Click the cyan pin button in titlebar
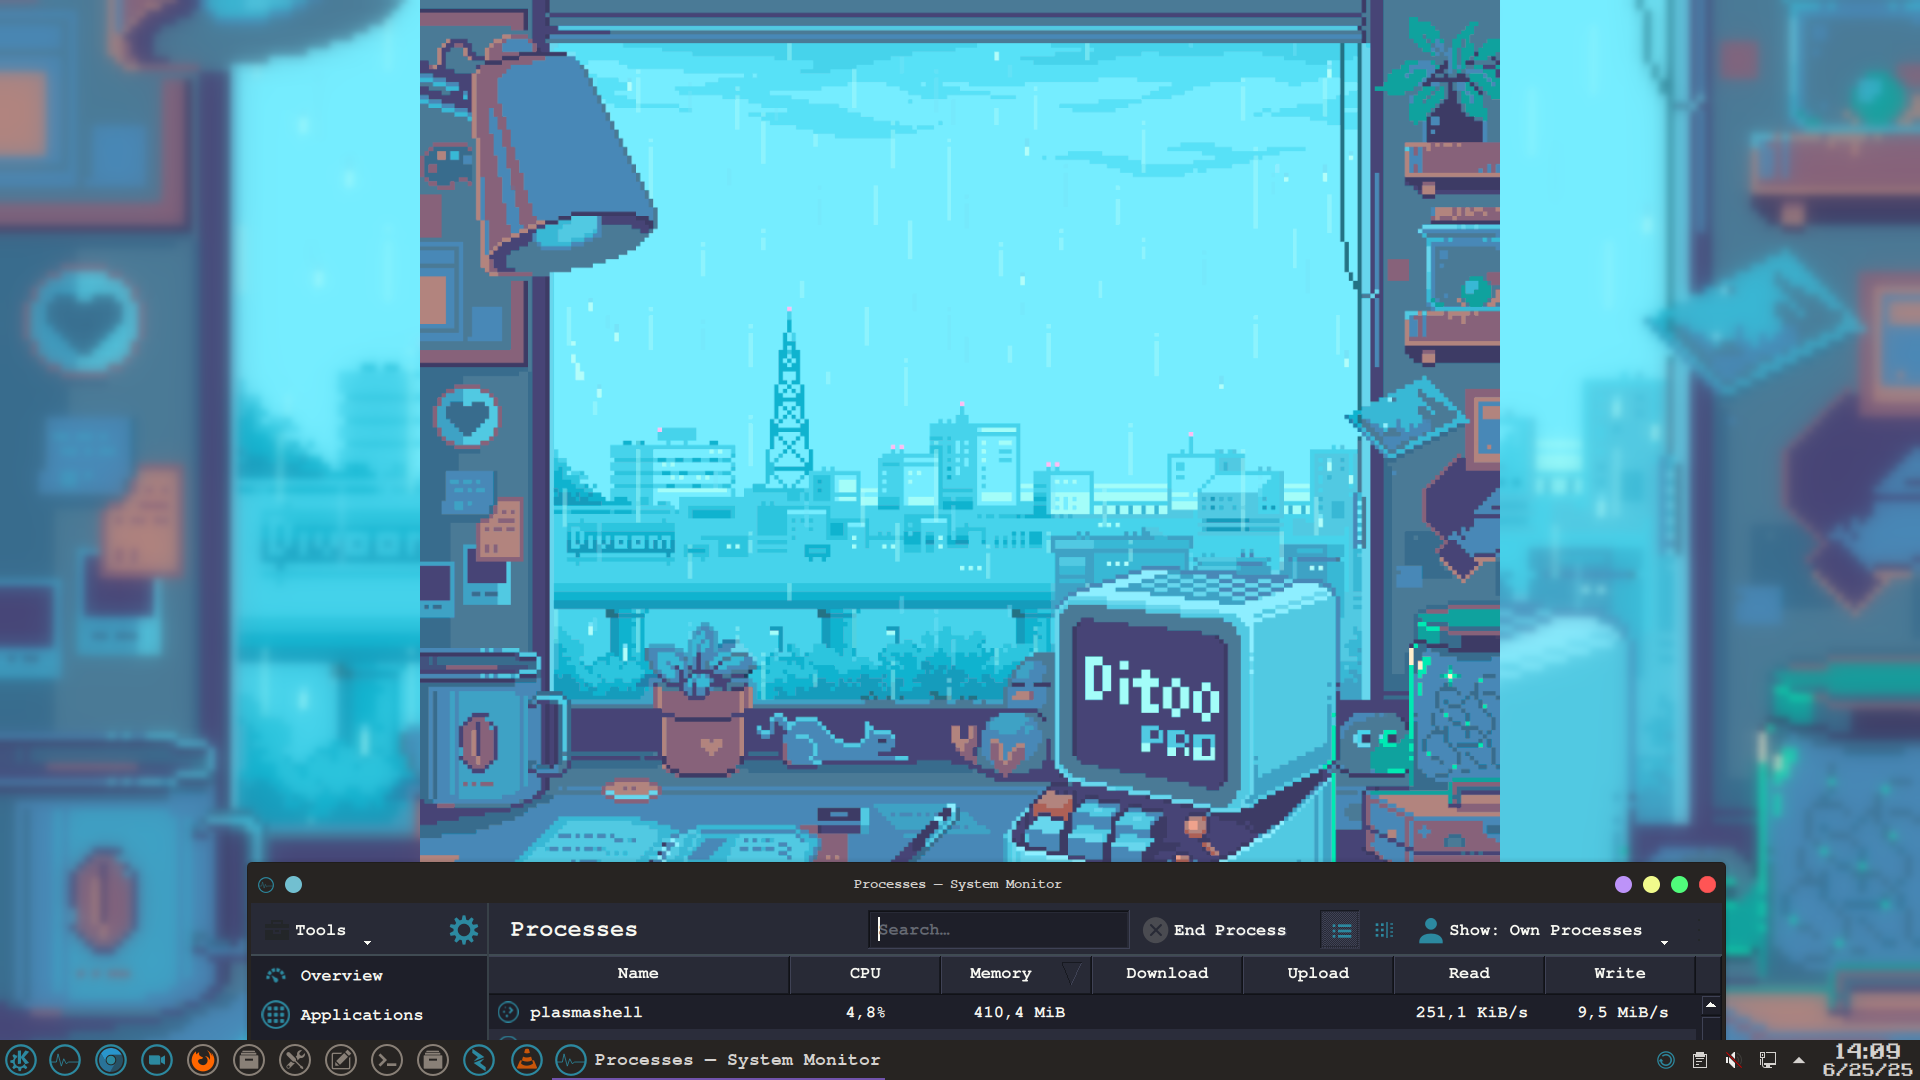The width and height of the screenshot is (1920, 1080). click(x=294, y=885)
